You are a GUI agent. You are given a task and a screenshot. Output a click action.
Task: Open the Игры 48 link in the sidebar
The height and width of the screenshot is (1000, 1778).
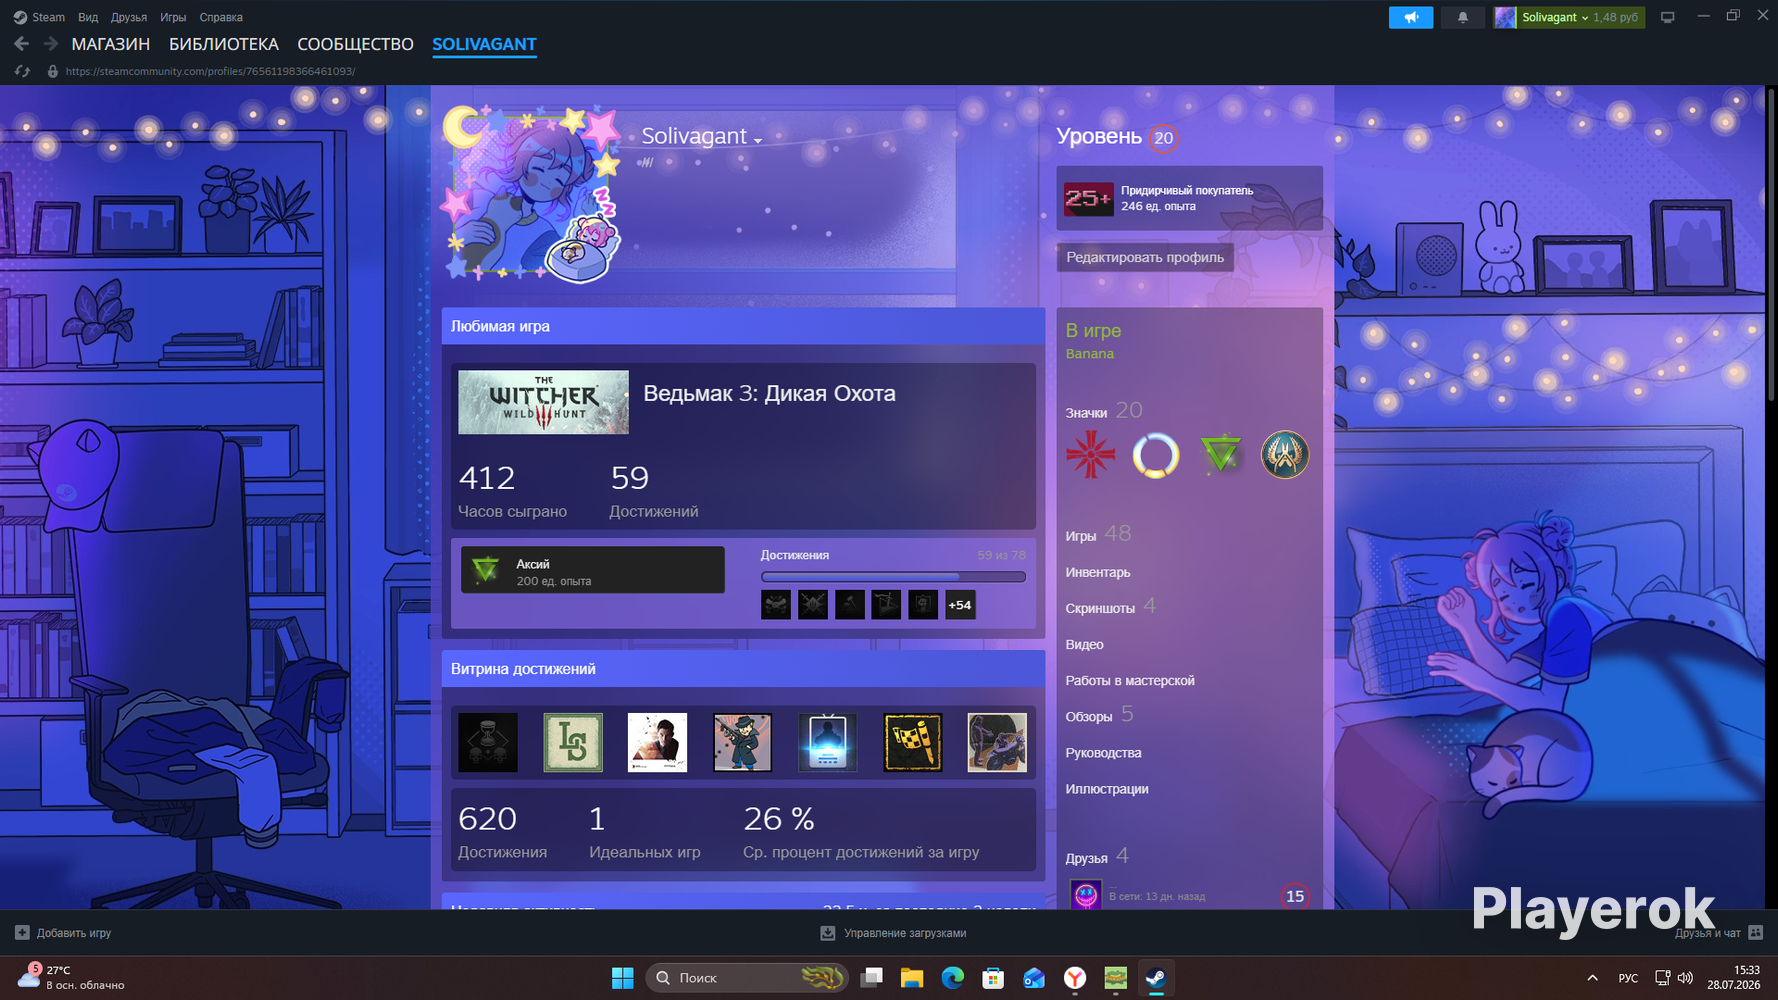1098,535
